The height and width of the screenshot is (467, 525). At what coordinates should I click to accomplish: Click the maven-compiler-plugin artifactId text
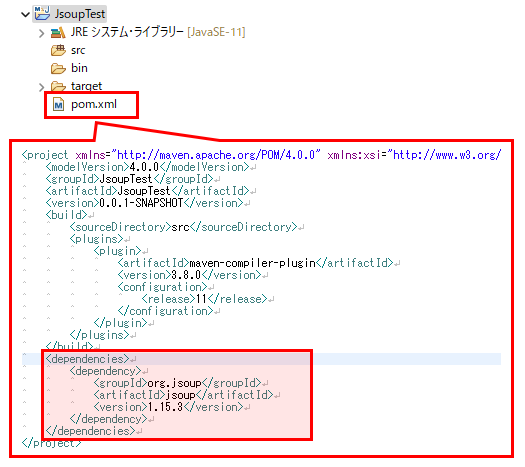[252, 263]
